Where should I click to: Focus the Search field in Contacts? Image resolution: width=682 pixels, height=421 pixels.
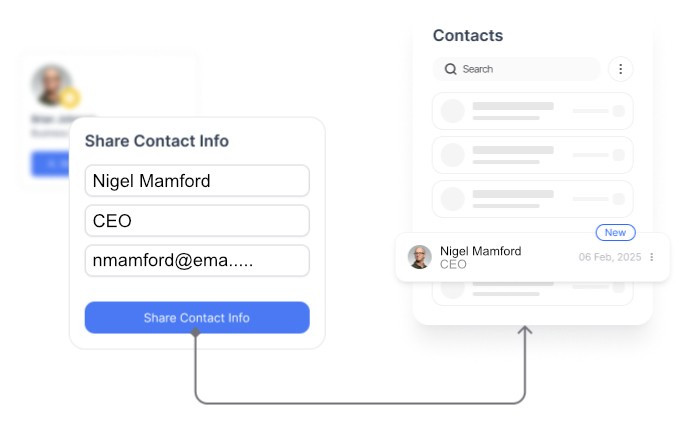point(525,69)
